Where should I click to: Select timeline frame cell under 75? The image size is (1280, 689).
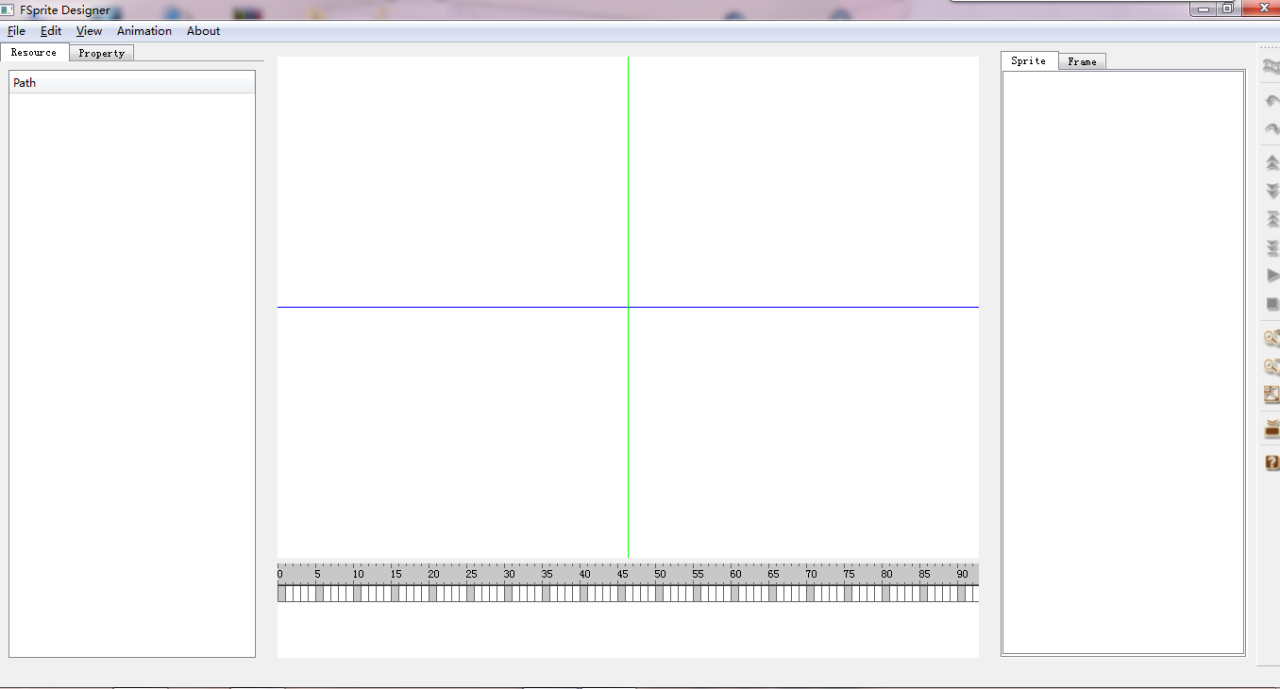[848, 593]
